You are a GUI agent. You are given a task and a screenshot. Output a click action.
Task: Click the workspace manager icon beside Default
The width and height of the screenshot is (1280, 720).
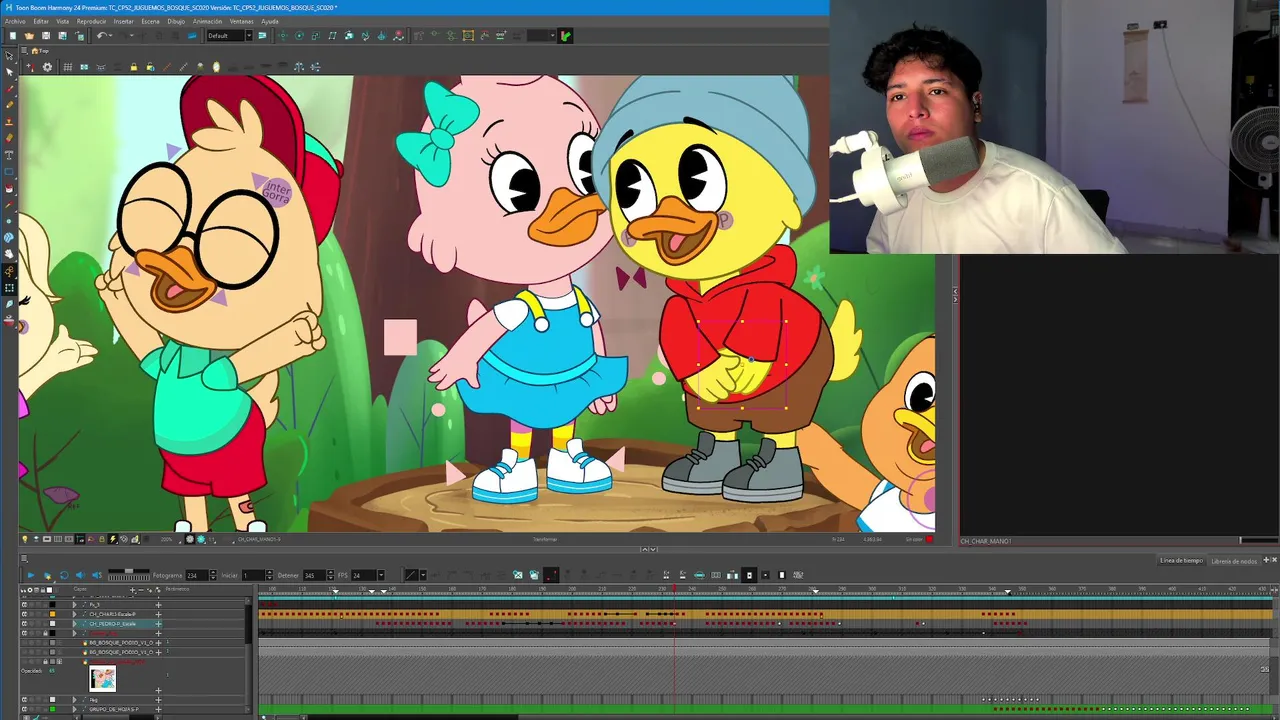262,36
